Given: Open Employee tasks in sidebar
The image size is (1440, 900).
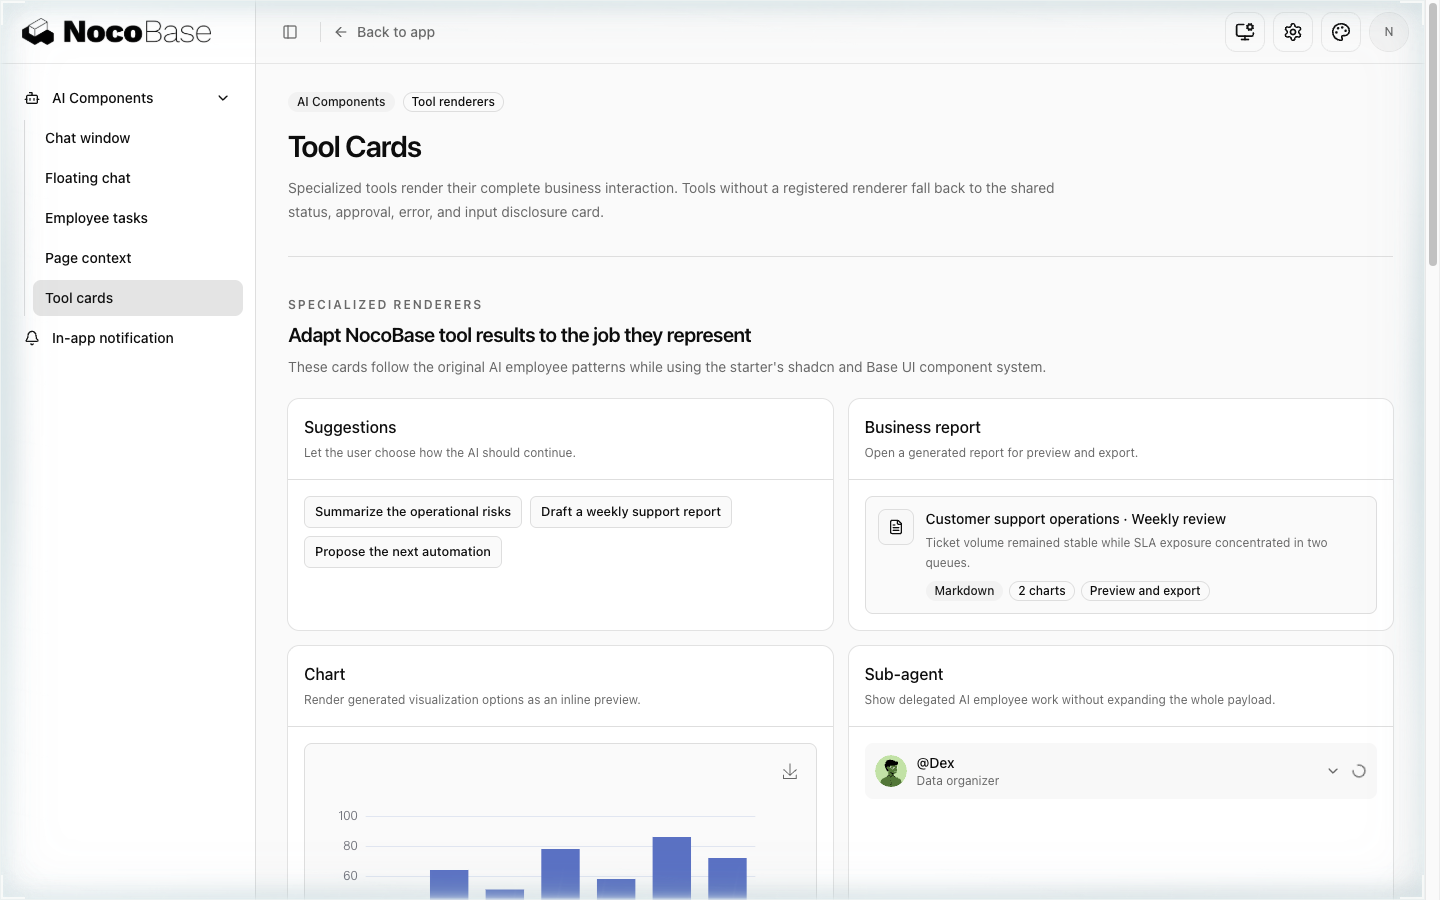Looking at the screenshot, I should [x=138, y=218].
